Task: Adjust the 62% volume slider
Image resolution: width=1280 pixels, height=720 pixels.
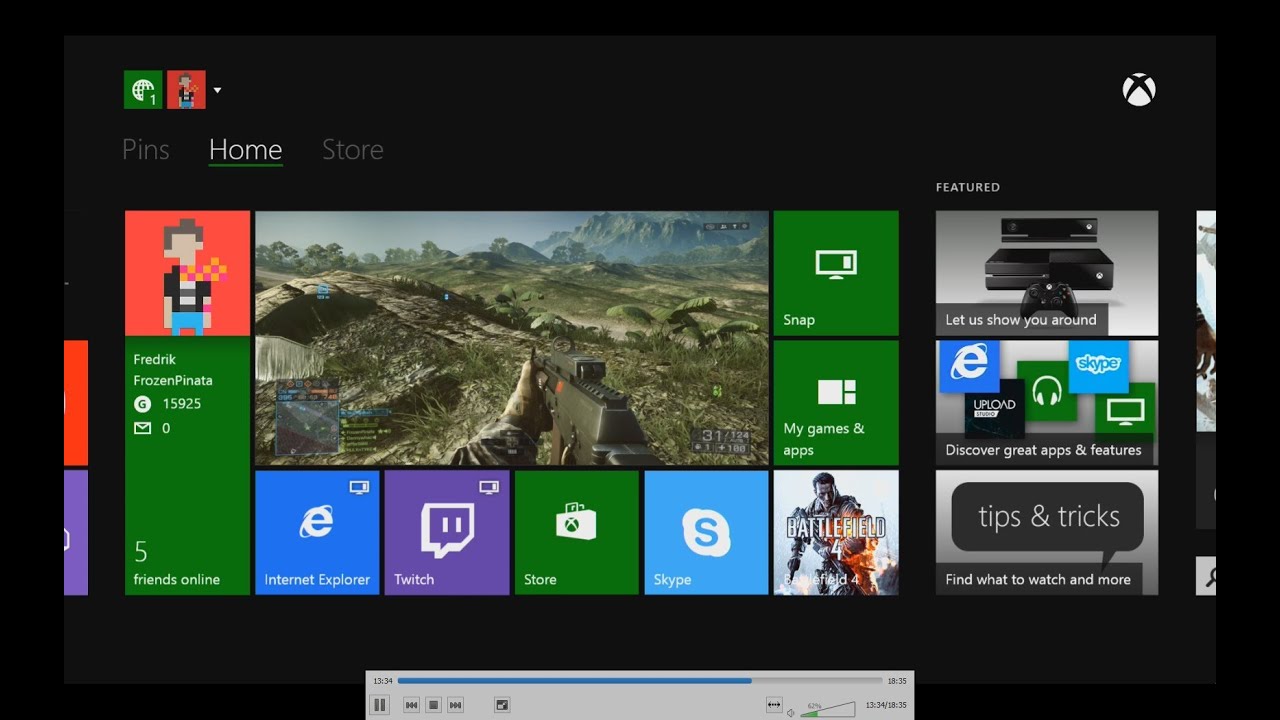Action: pos(827,708)
